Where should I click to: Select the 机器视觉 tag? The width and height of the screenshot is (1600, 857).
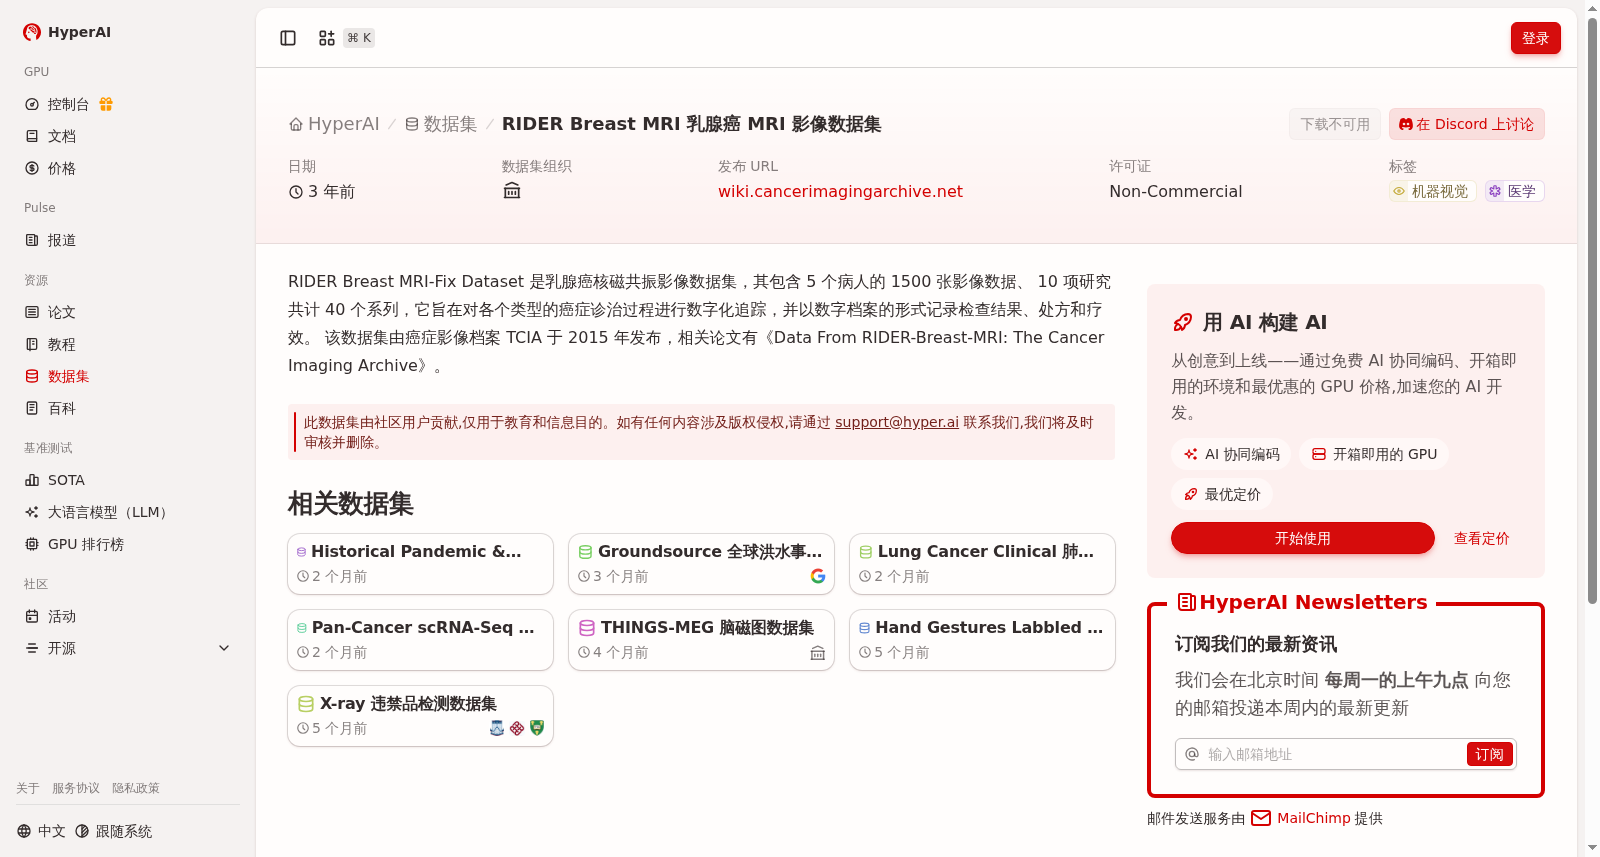tap(1432, 191)
